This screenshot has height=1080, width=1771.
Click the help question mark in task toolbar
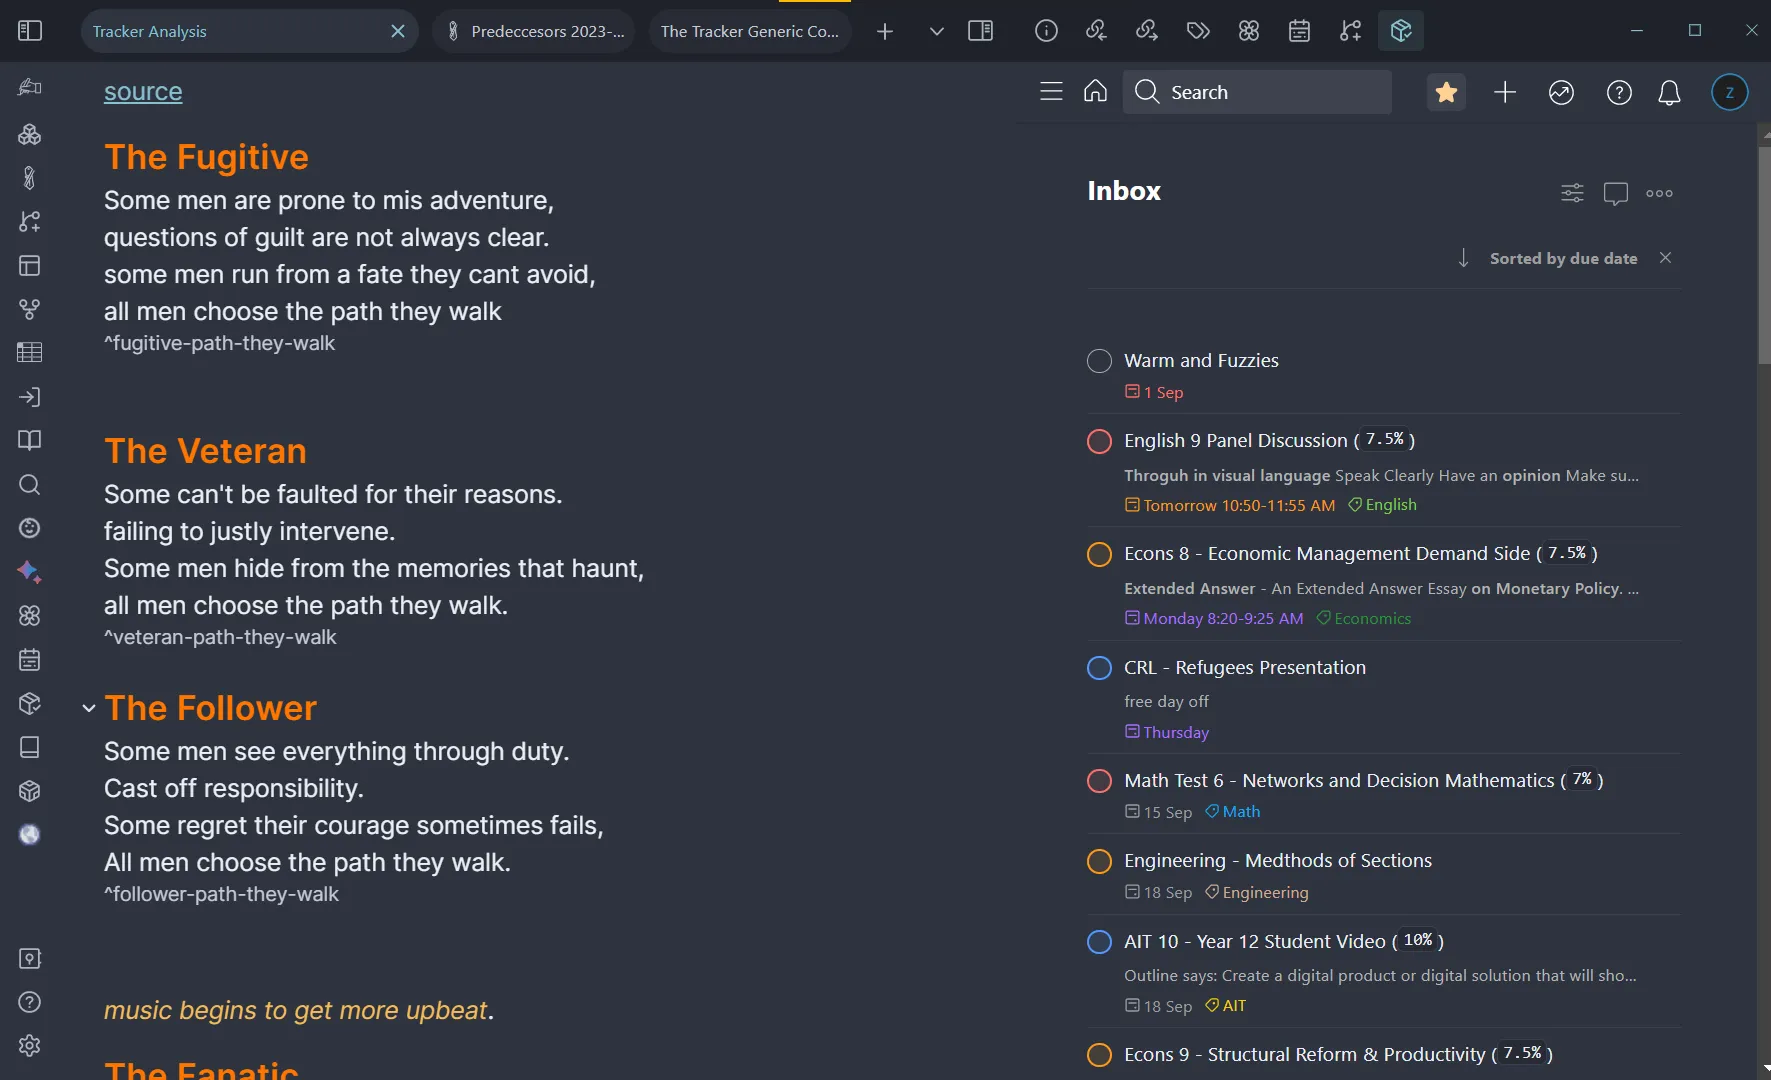1619,92
